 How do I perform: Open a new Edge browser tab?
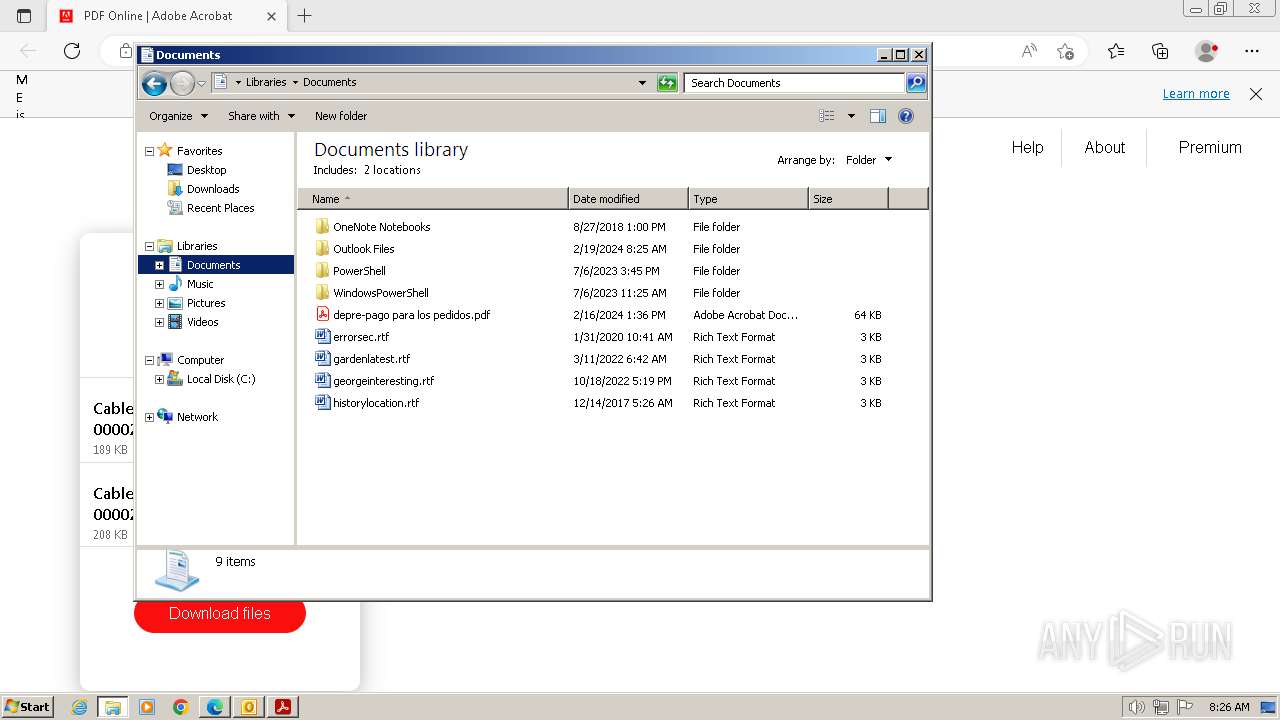click(x=305, y=16)
